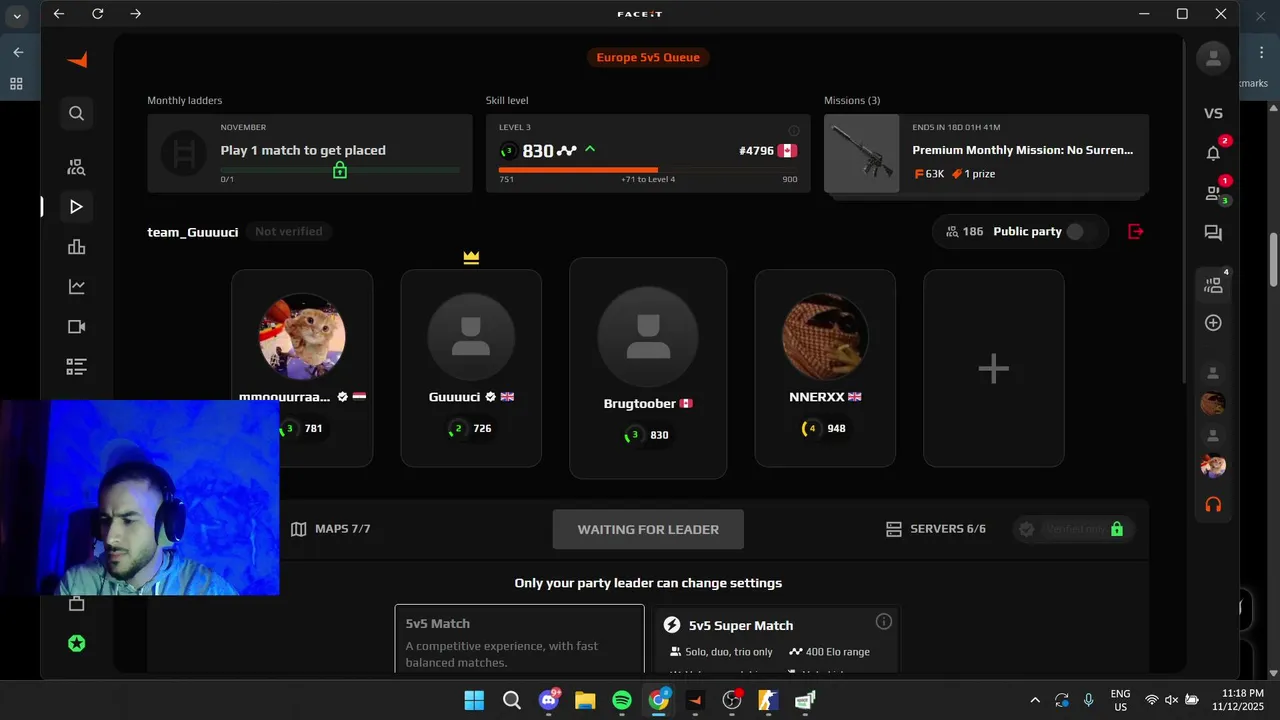Open the search icon in left sidebar
This screenshot has height=720, width=1280.
pyautogui.click(x=76, y=113)
